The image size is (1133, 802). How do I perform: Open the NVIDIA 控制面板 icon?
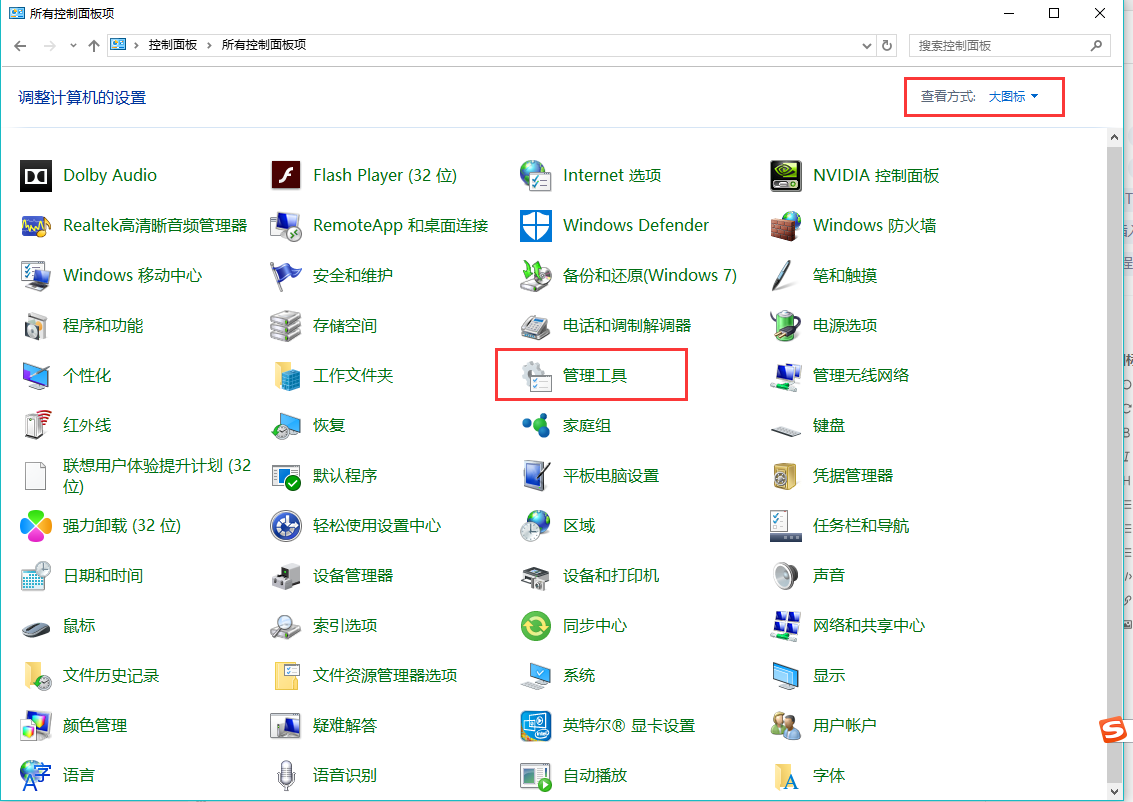point(785,176)
